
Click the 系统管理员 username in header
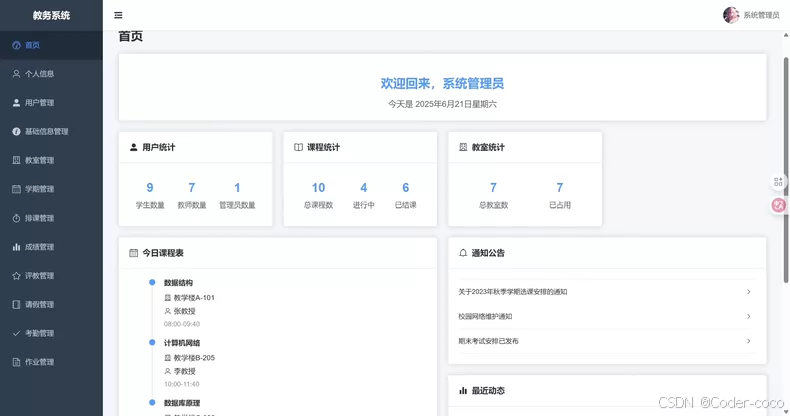tap(761, 15)
